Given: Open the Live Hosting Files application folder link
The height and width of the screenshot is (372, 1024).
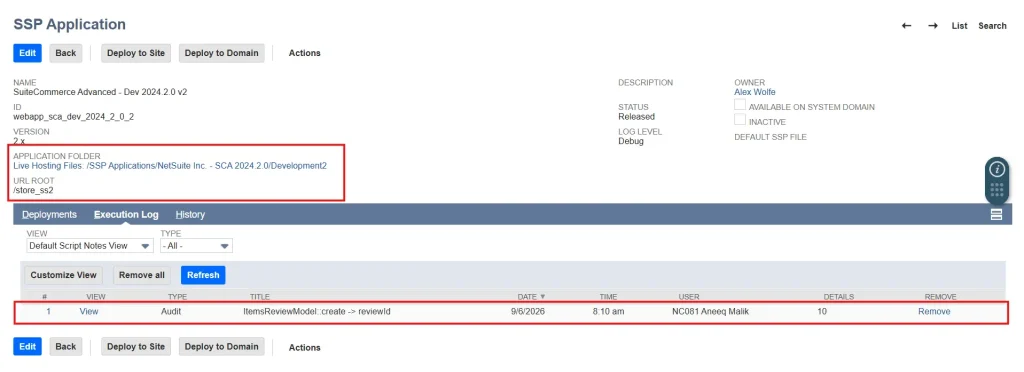Looking at the screenshot, I should [170, 166].
